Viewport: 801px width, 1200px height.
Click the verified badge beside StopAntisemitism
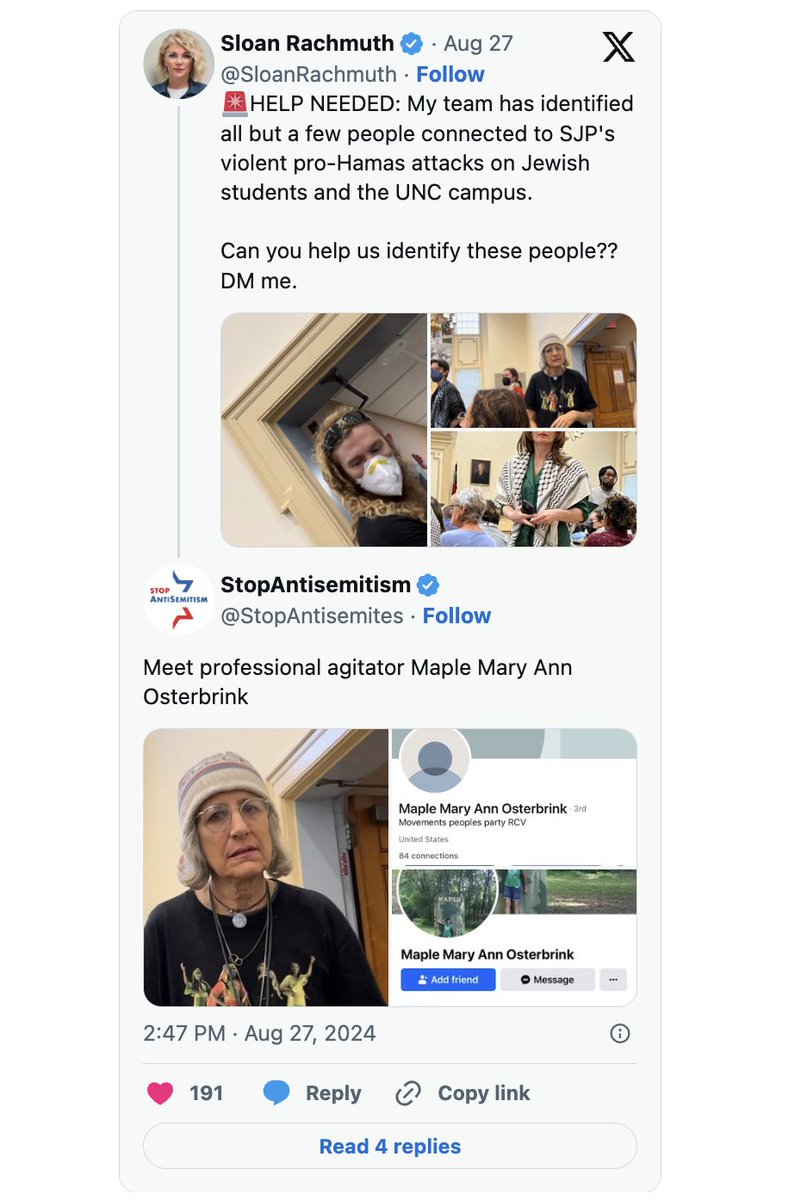tap(428, 585)
